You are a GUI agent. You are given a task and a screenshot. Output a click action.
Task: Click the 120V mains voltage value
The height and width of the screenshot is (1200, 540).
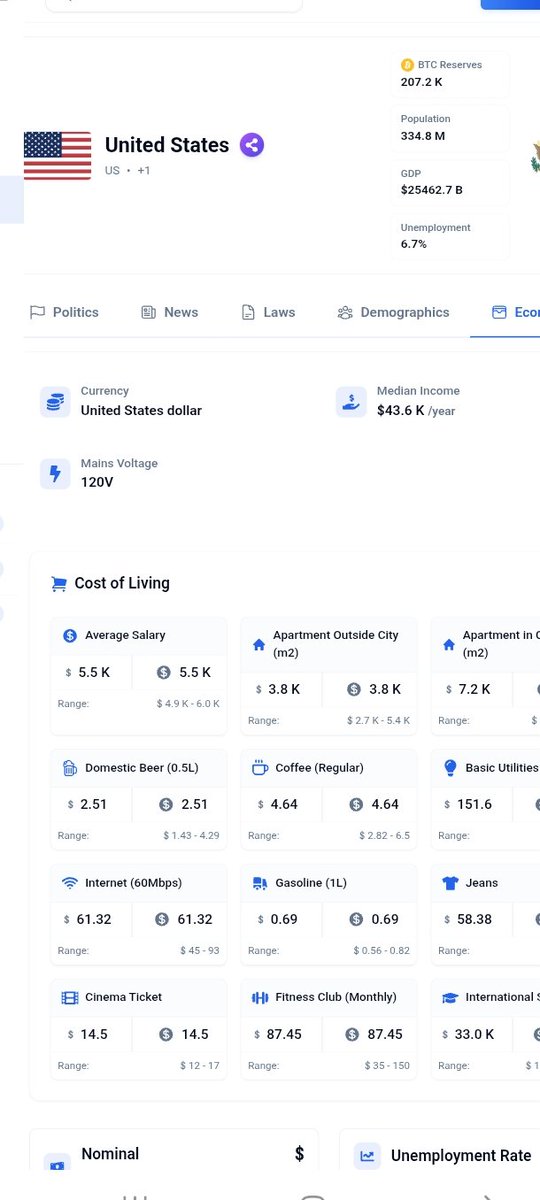pyautogui.click(x=97, y=482)
